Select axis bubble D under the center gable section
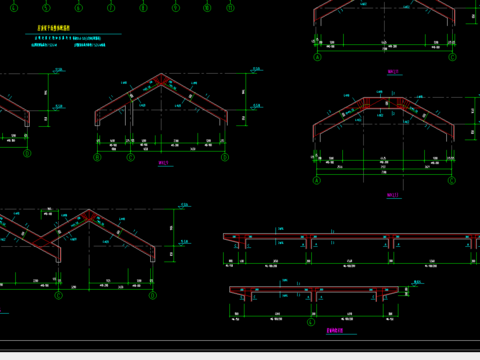Viewport: 480px width, 360px height. point(225,157)
